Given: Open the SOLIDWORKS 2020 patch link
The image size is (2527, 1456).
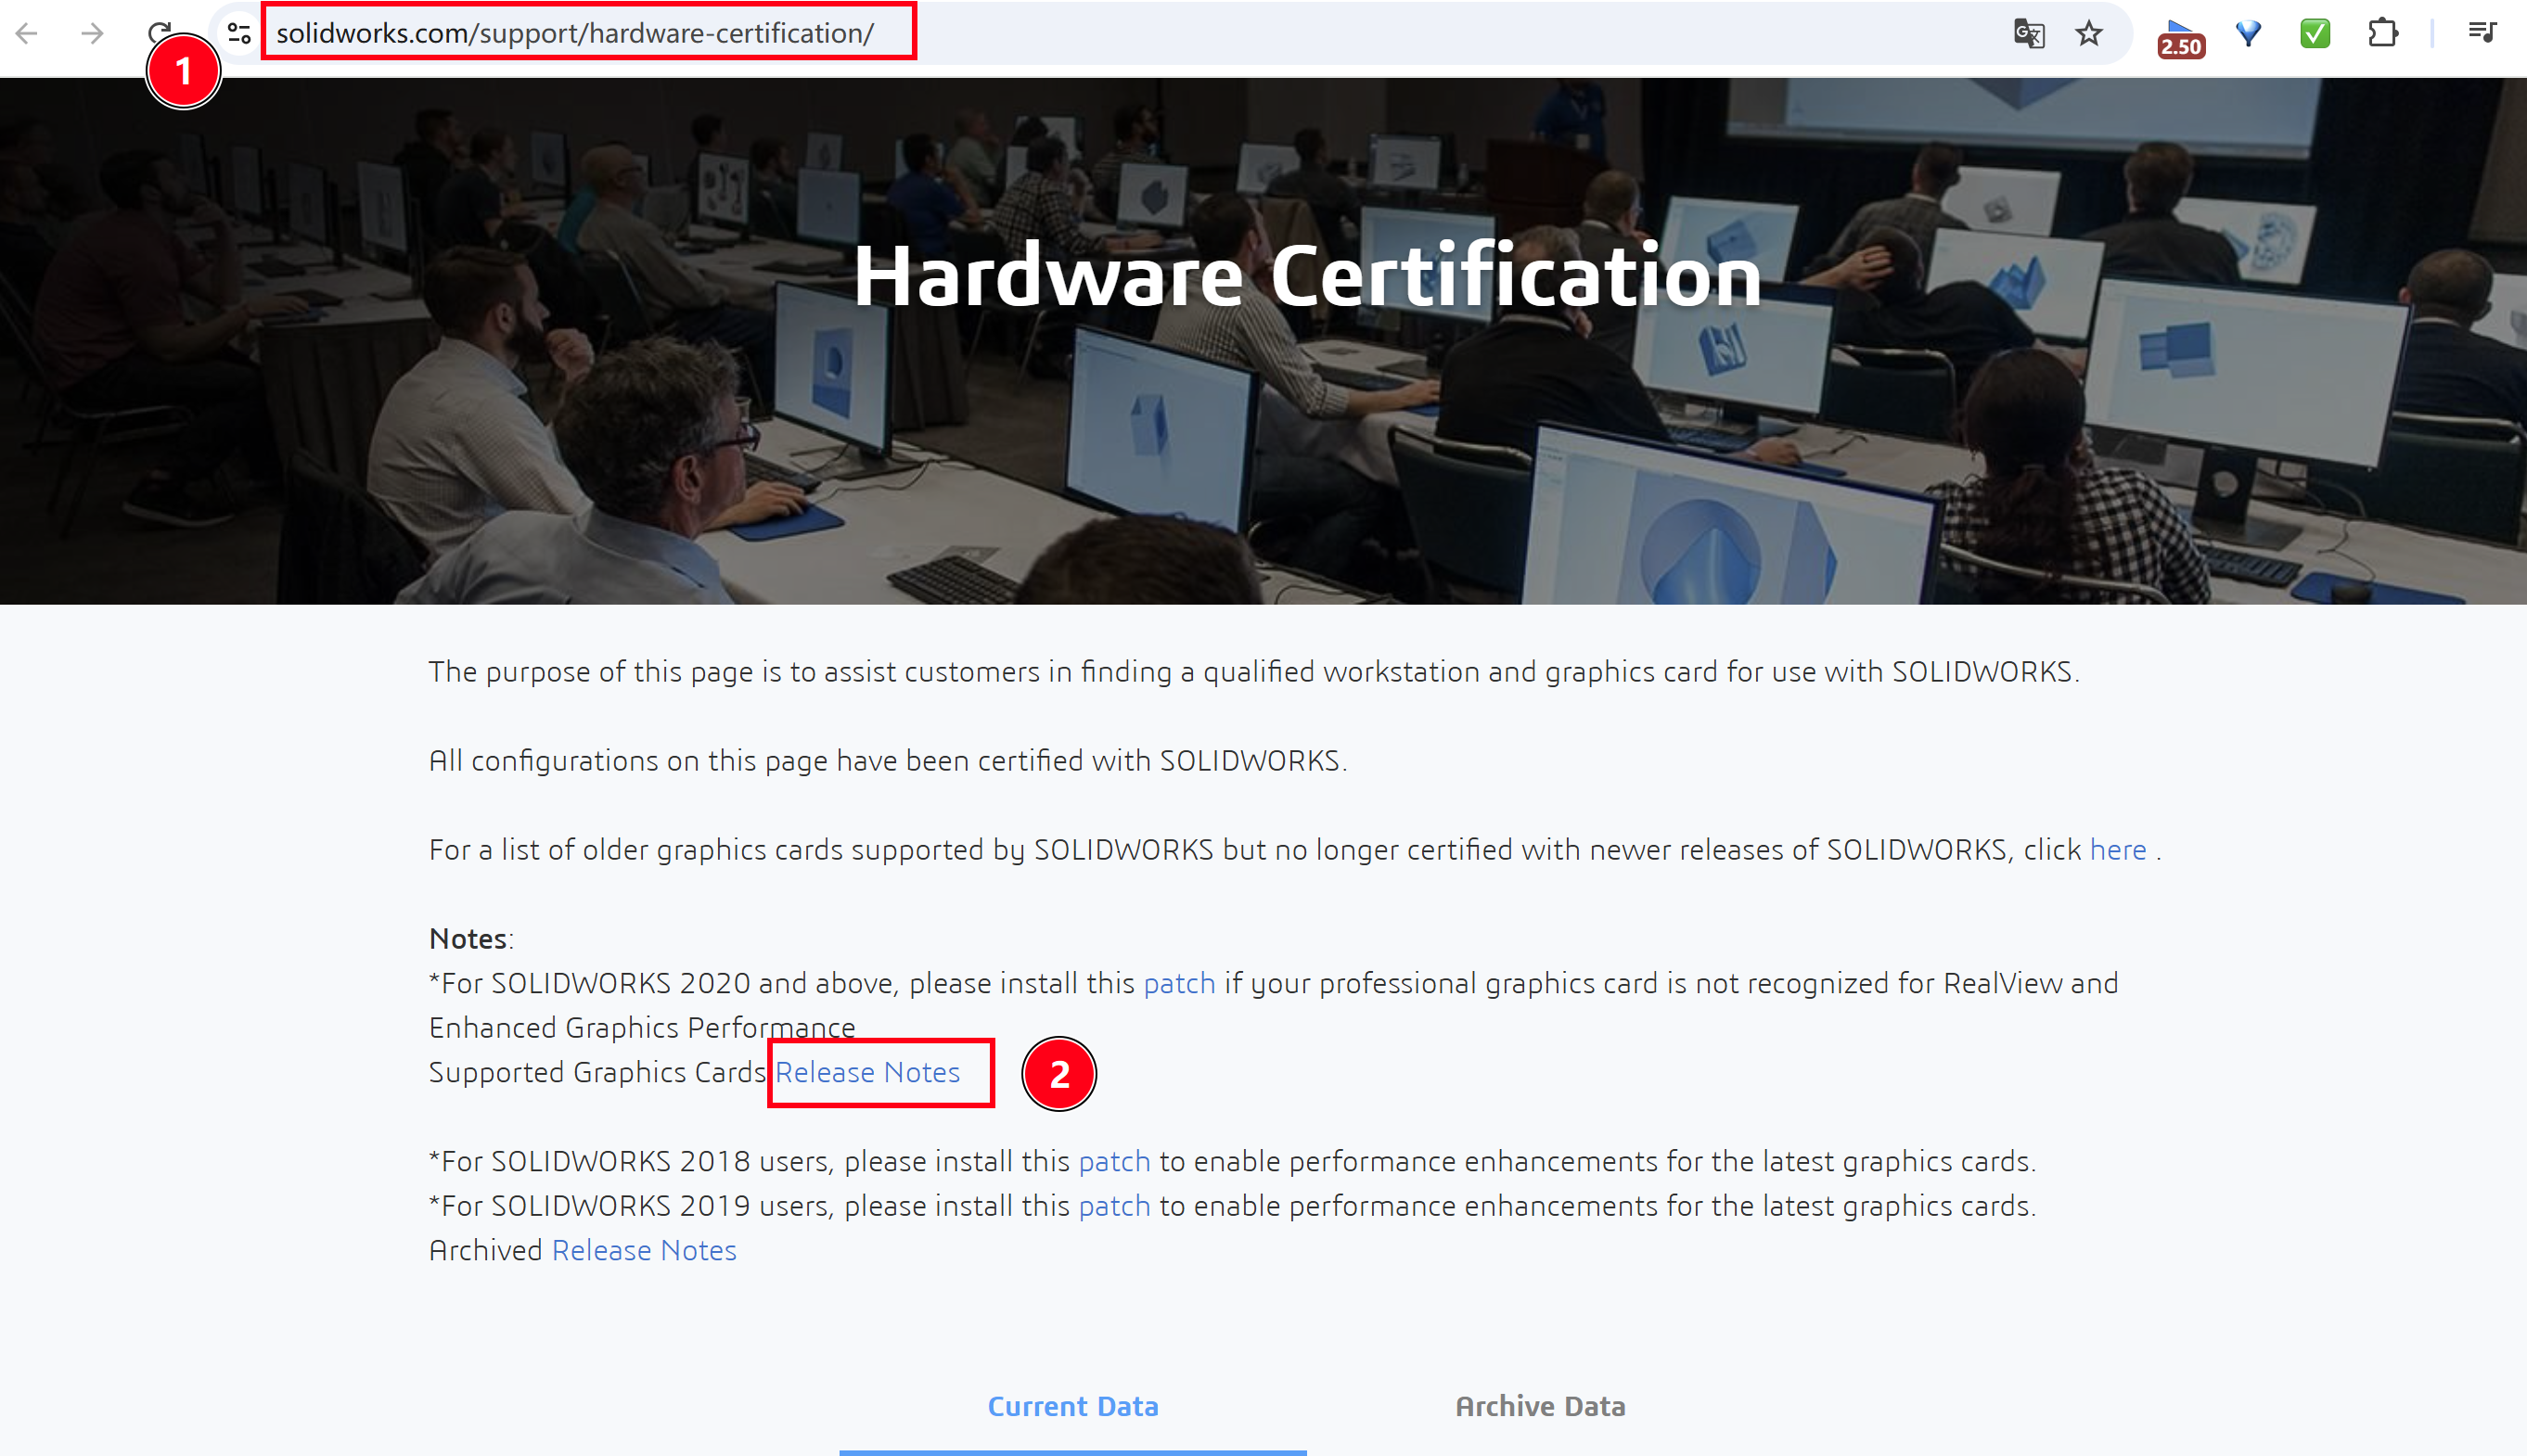Looking at the screenshot, I should click(1179, 984).
